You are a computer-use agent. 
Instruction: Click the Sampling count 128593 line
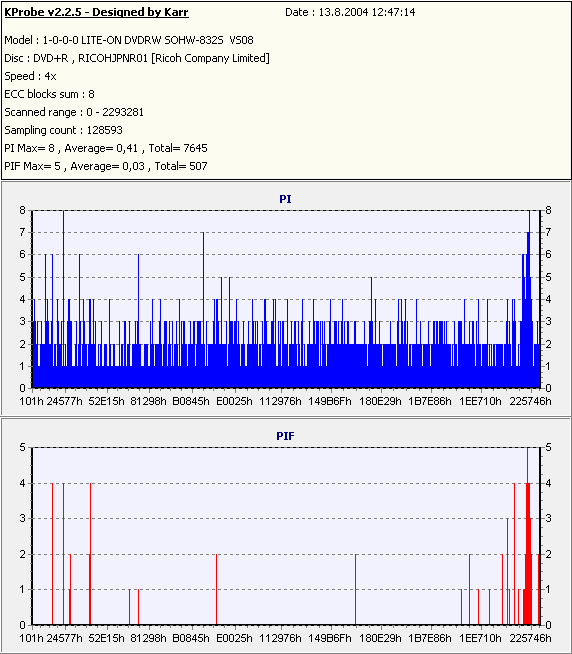click(x=63, y=130)
